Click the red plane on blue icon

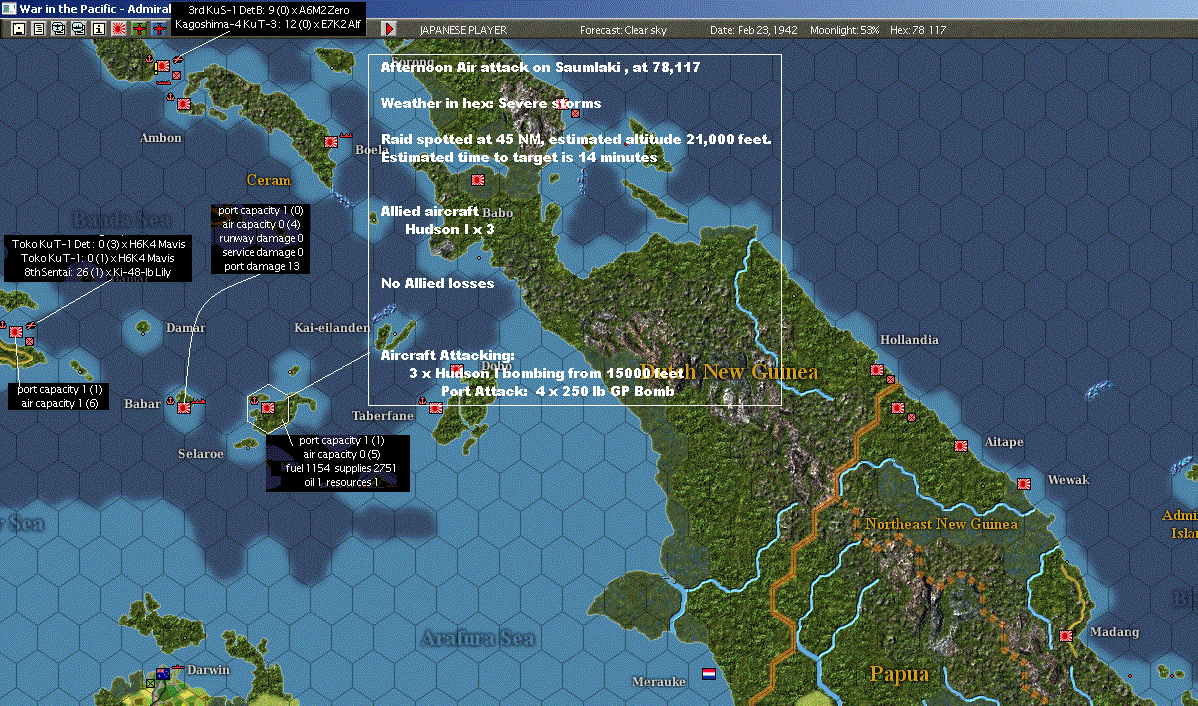pos(159,29)
